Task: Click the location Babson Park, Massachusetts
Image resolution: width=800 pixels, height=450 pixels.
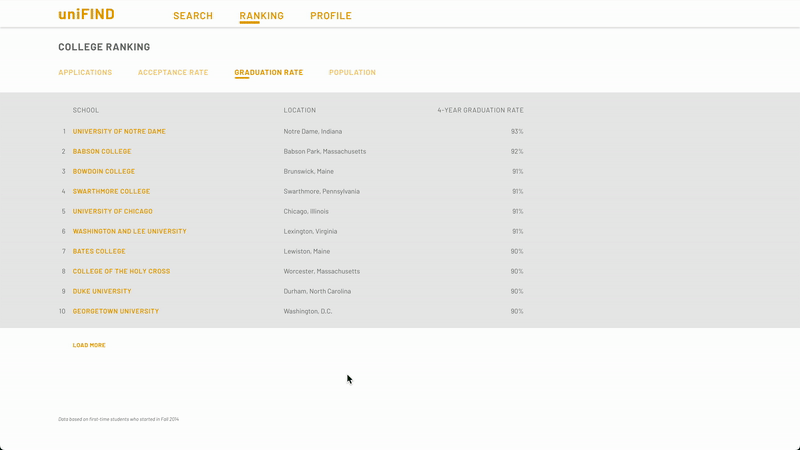Action: click(324, 151)
